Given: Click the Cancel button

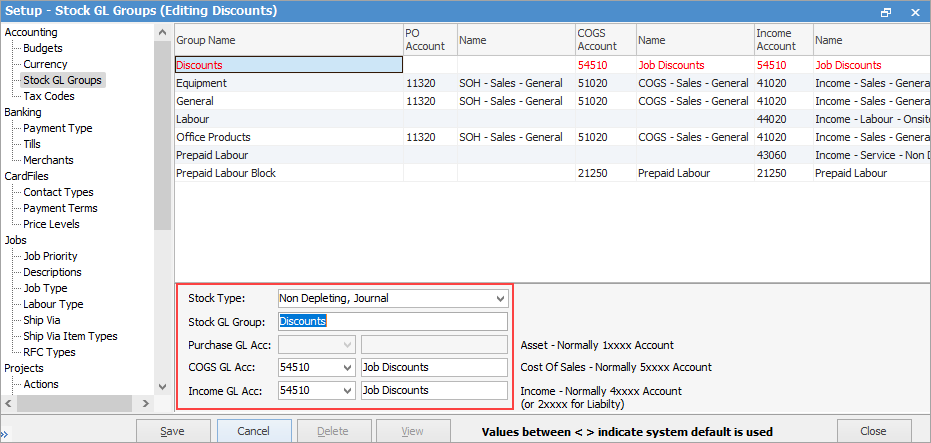Looking at the screenshot, I should coord(254,431).
